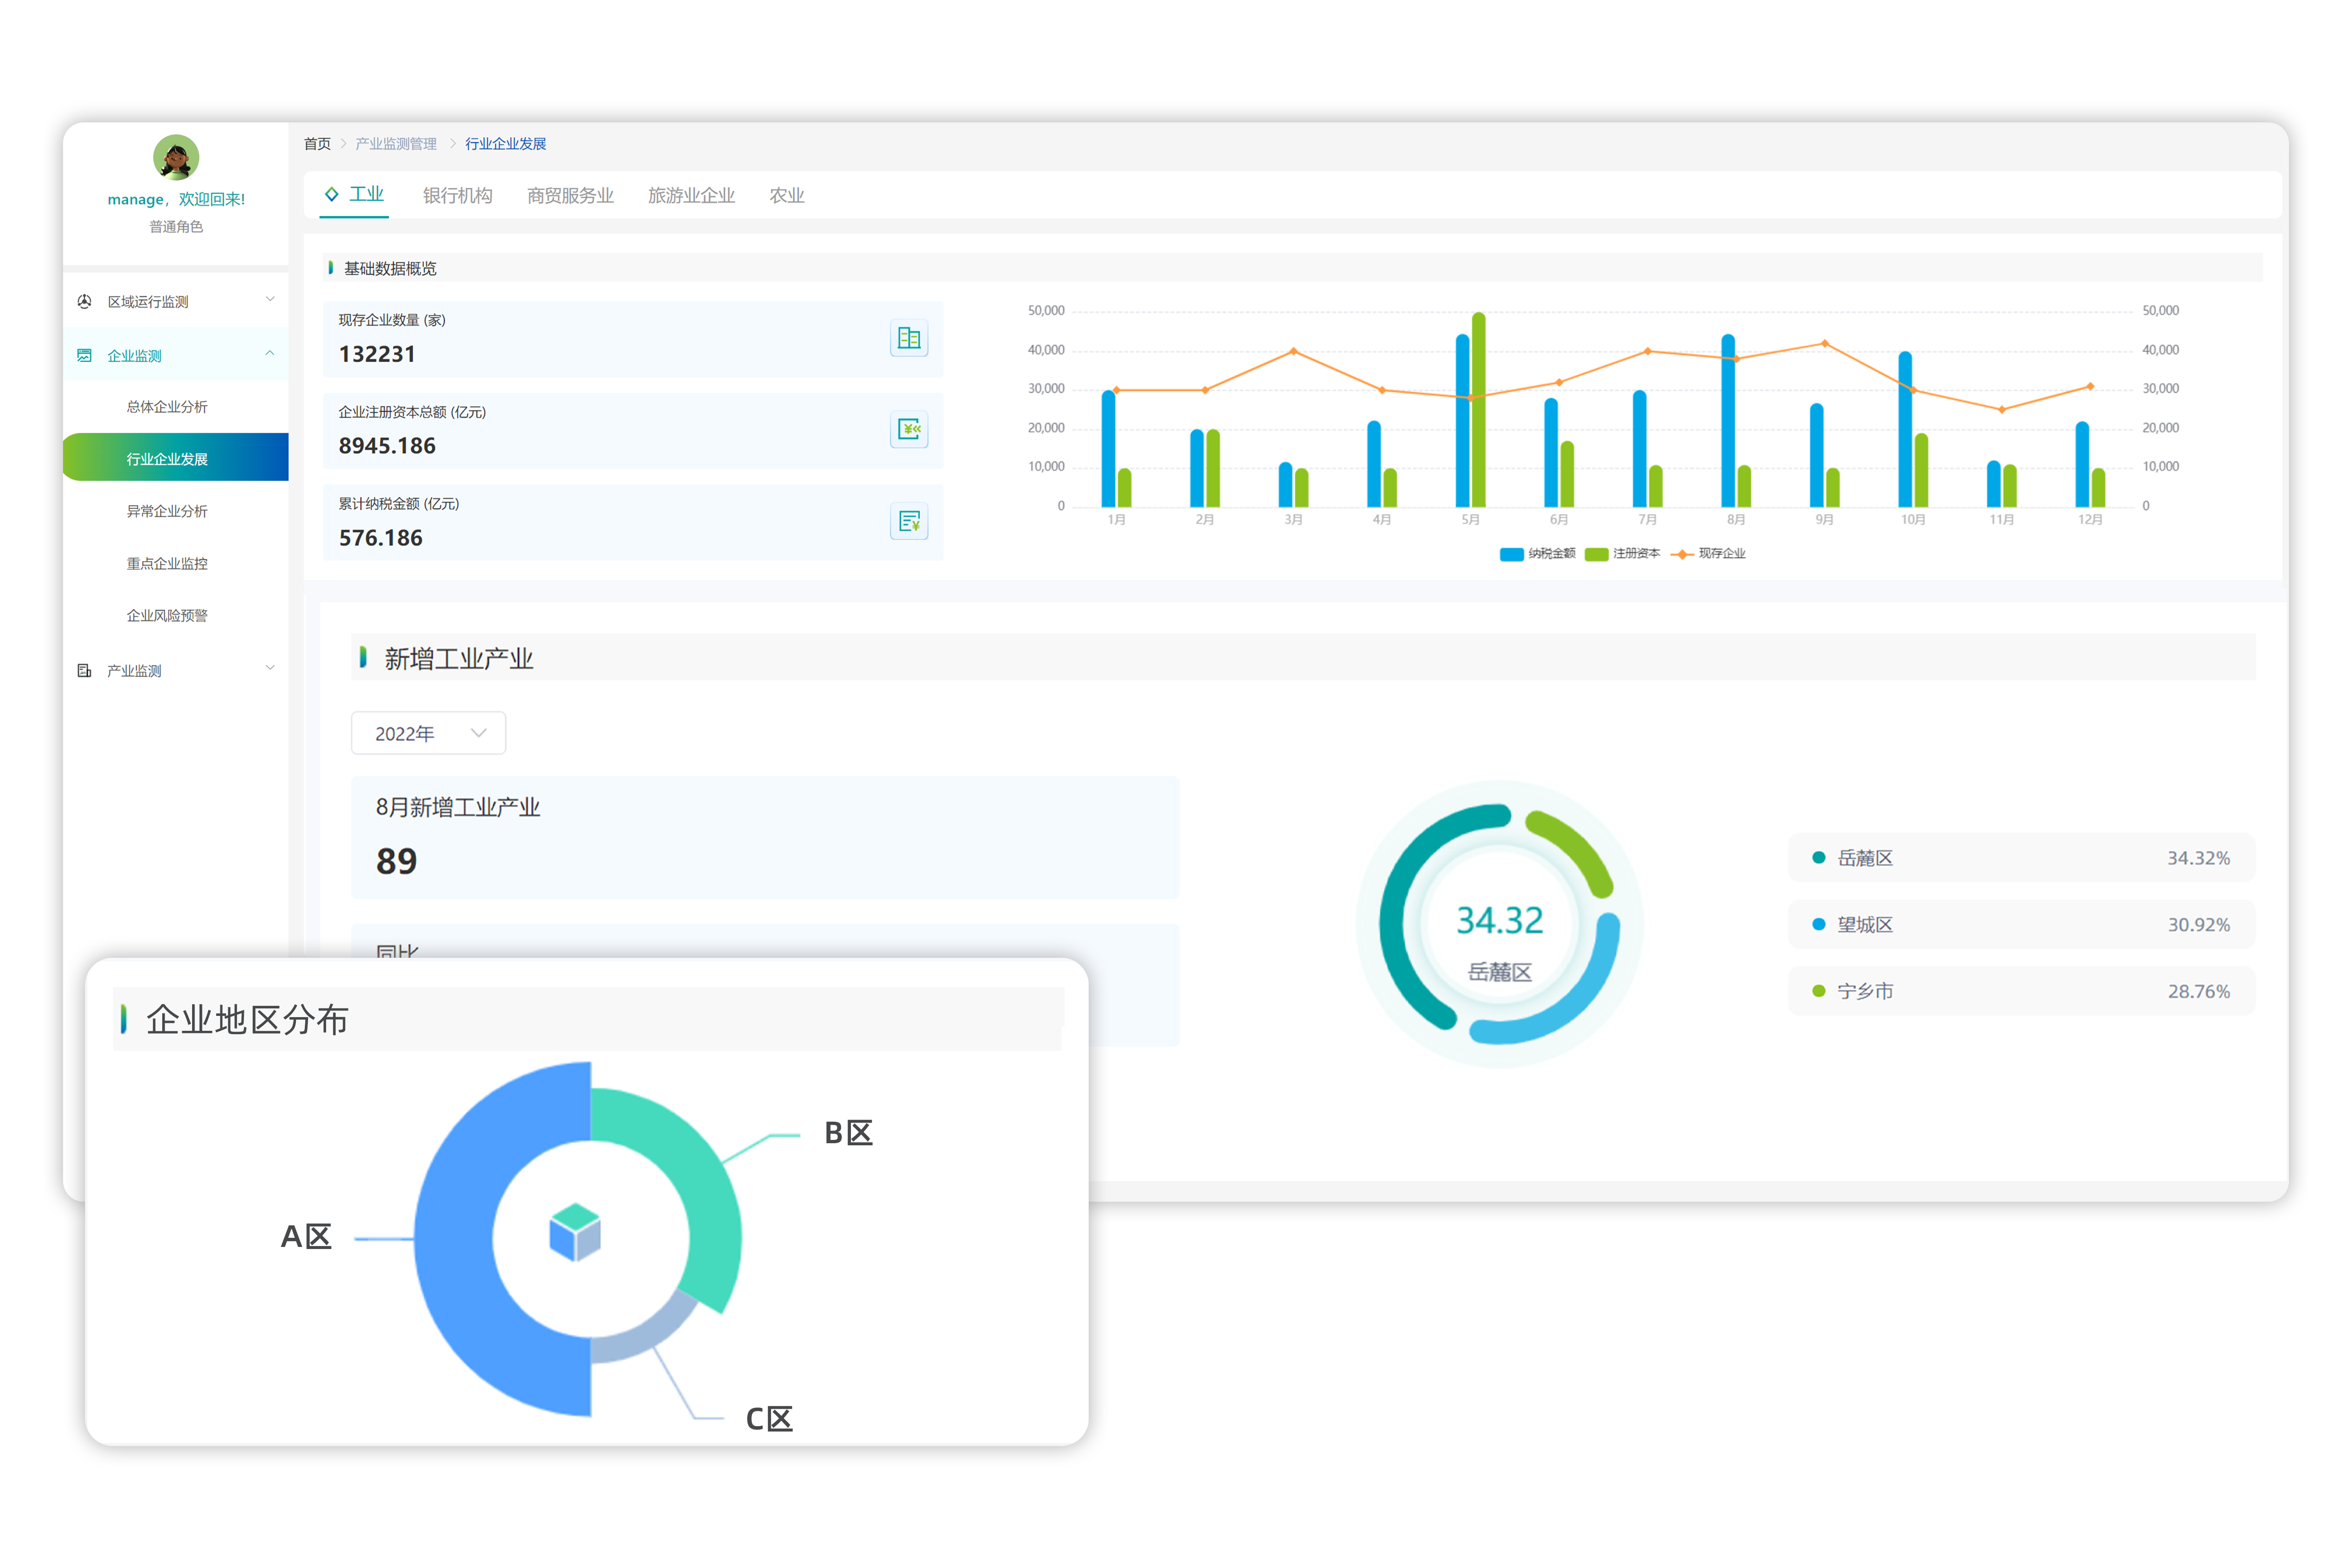Click the icon on 现存企业数量 card
Screen dimensions: 2352x1568
[x=908, y=338]
